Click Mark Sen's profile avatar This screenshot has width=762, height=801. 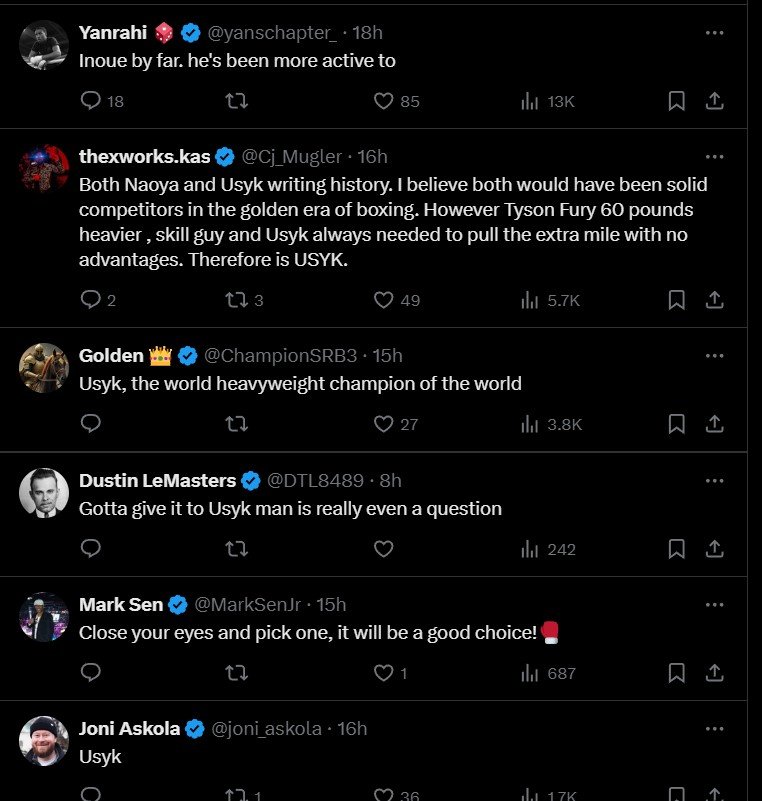[x=44, y=617]
